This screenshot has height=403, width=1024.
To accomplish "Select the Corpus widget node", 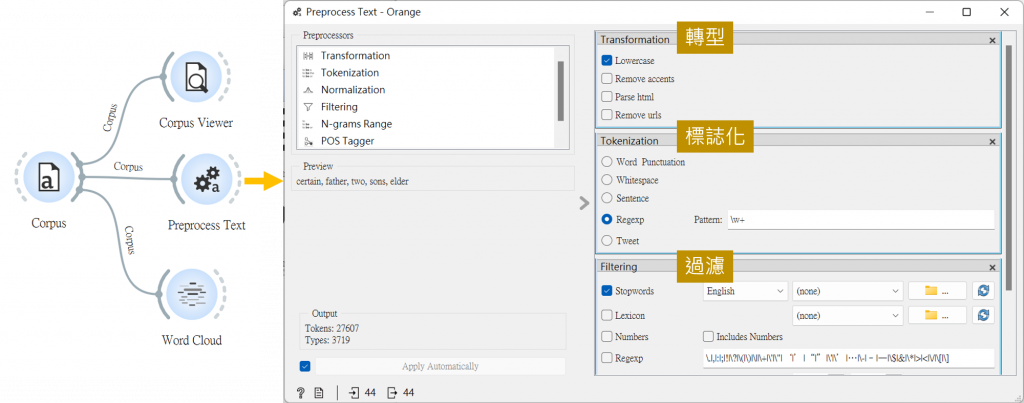I will coord(49,178).
